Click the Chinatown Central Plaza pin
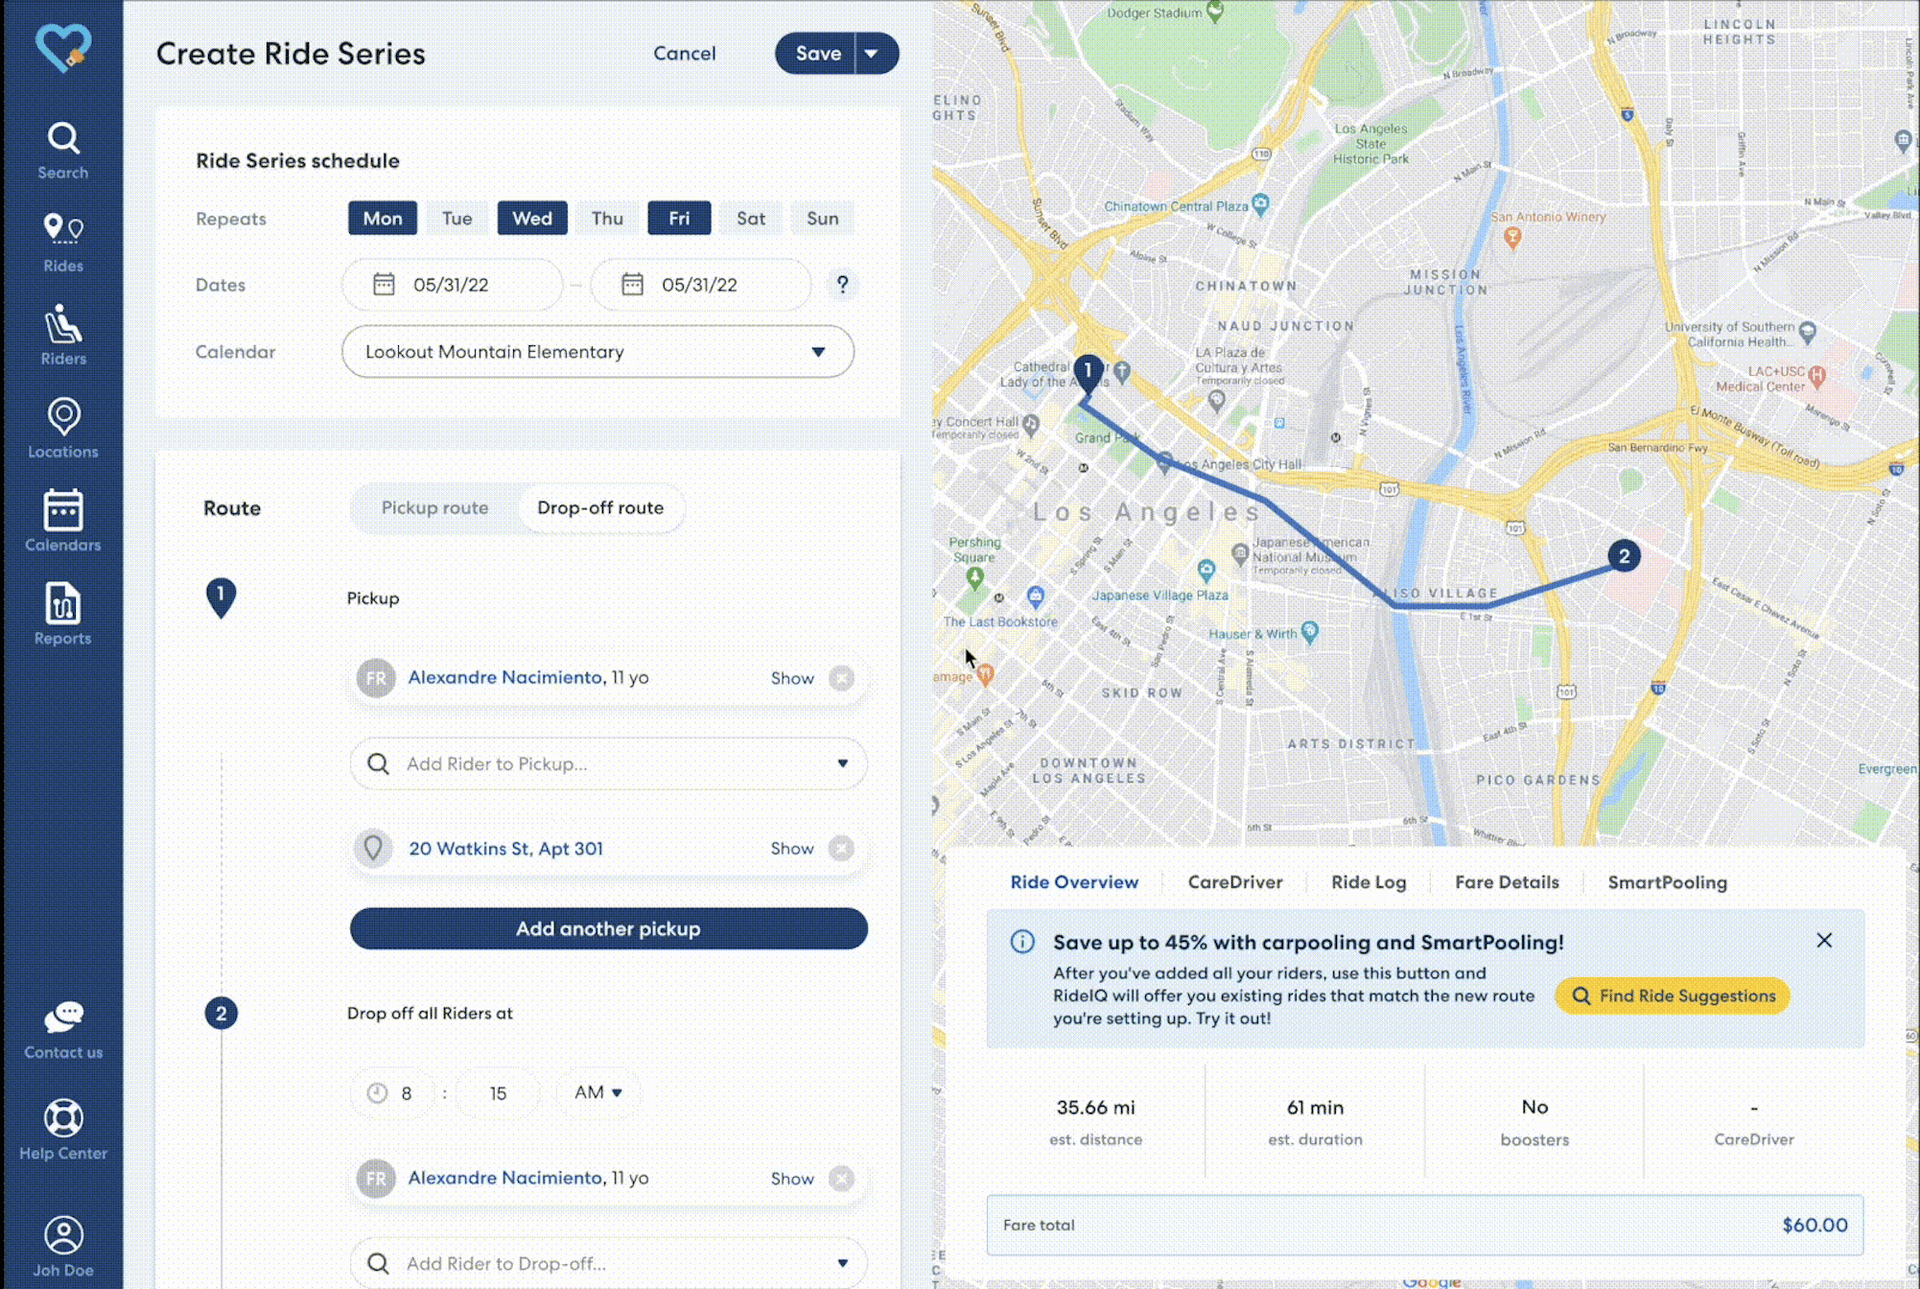Image resolution: width=1920 pixels, height=1289 pixels. point(1260,204)
